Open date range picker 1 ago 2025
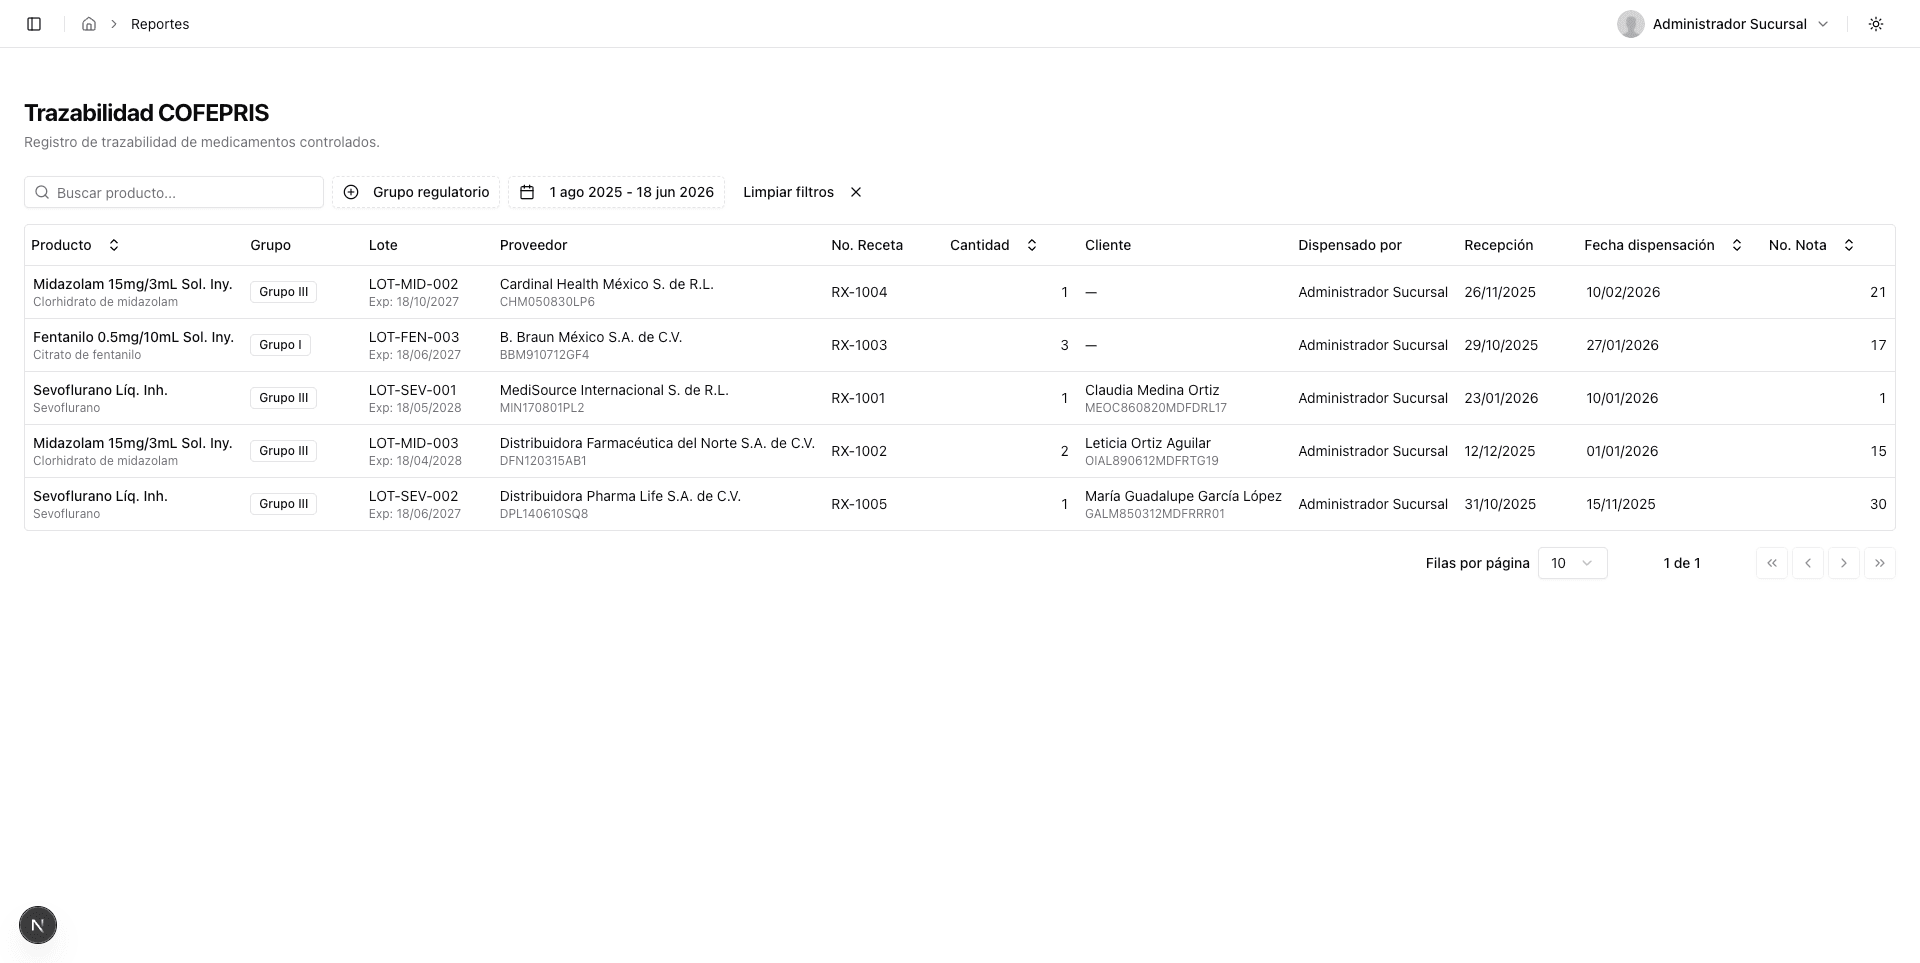 pos(617,192)
